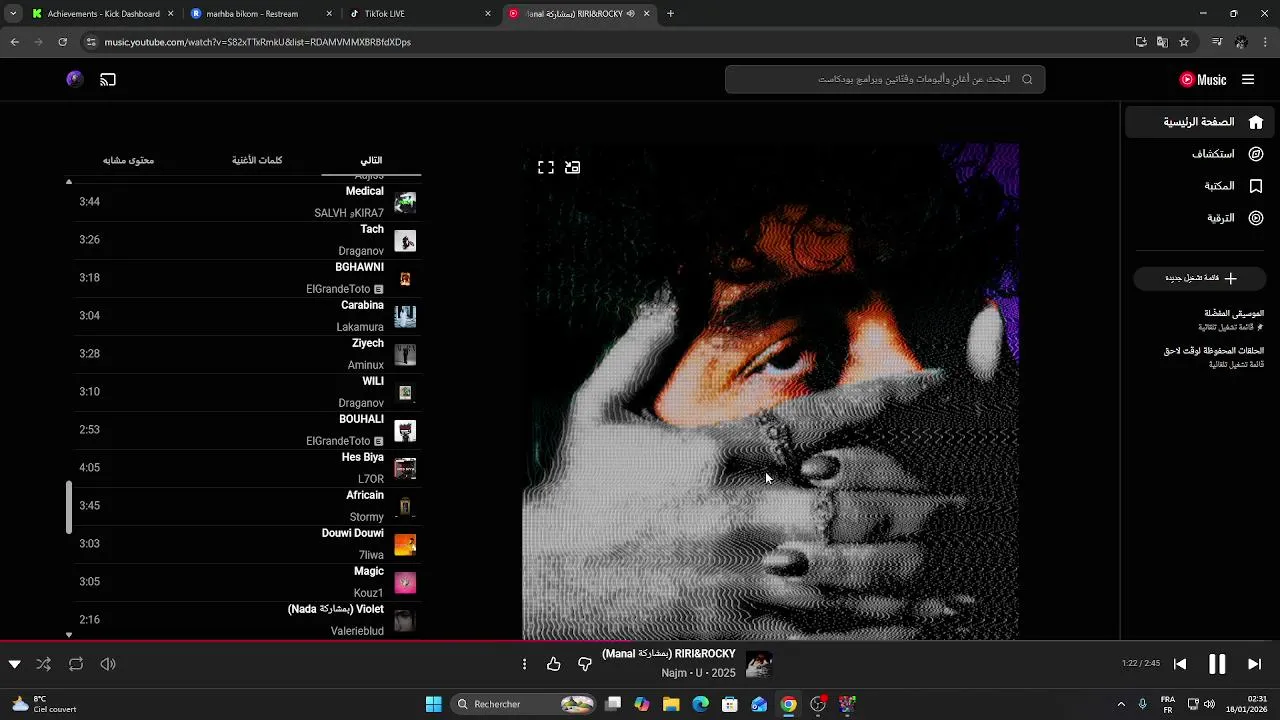Viewport: 1280px width, 720px height.
Task: Open a new browser tab with plus button
Action: 670,14
